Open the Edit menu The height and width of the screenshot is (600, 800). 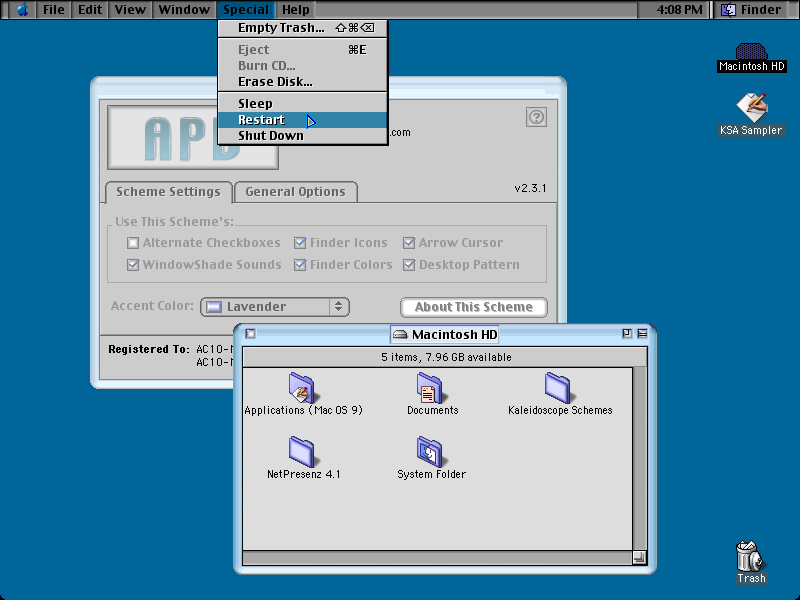pos(90,10)
